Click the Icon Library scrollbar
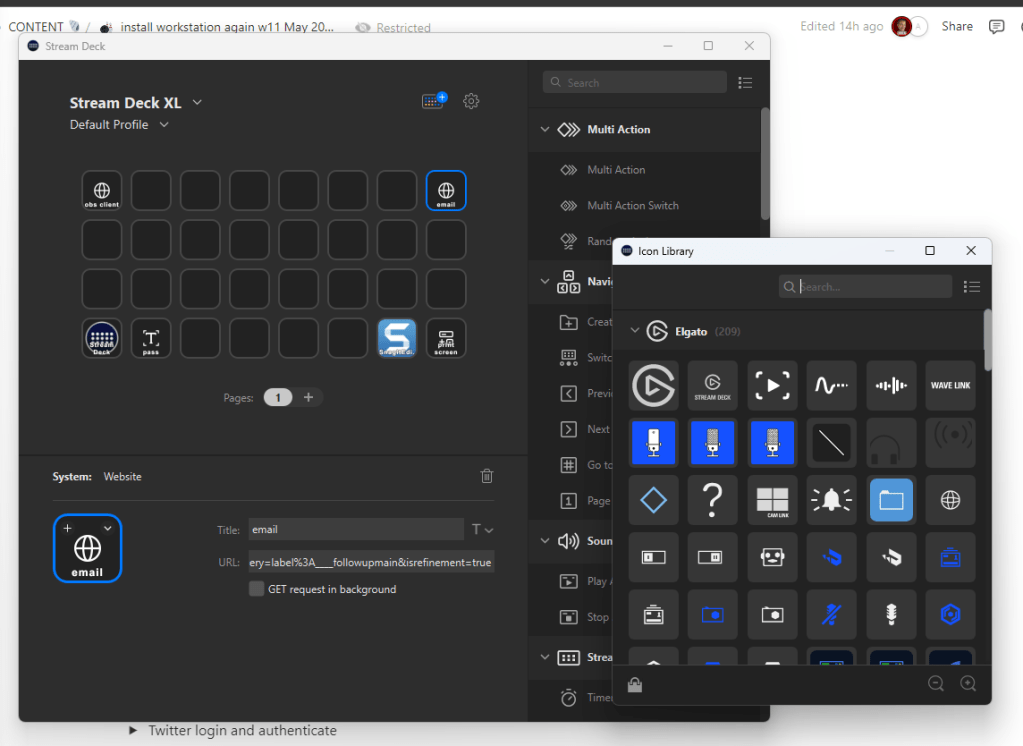Image resolution: width=1023 pixels, height=746 pixels. (988, 339)
